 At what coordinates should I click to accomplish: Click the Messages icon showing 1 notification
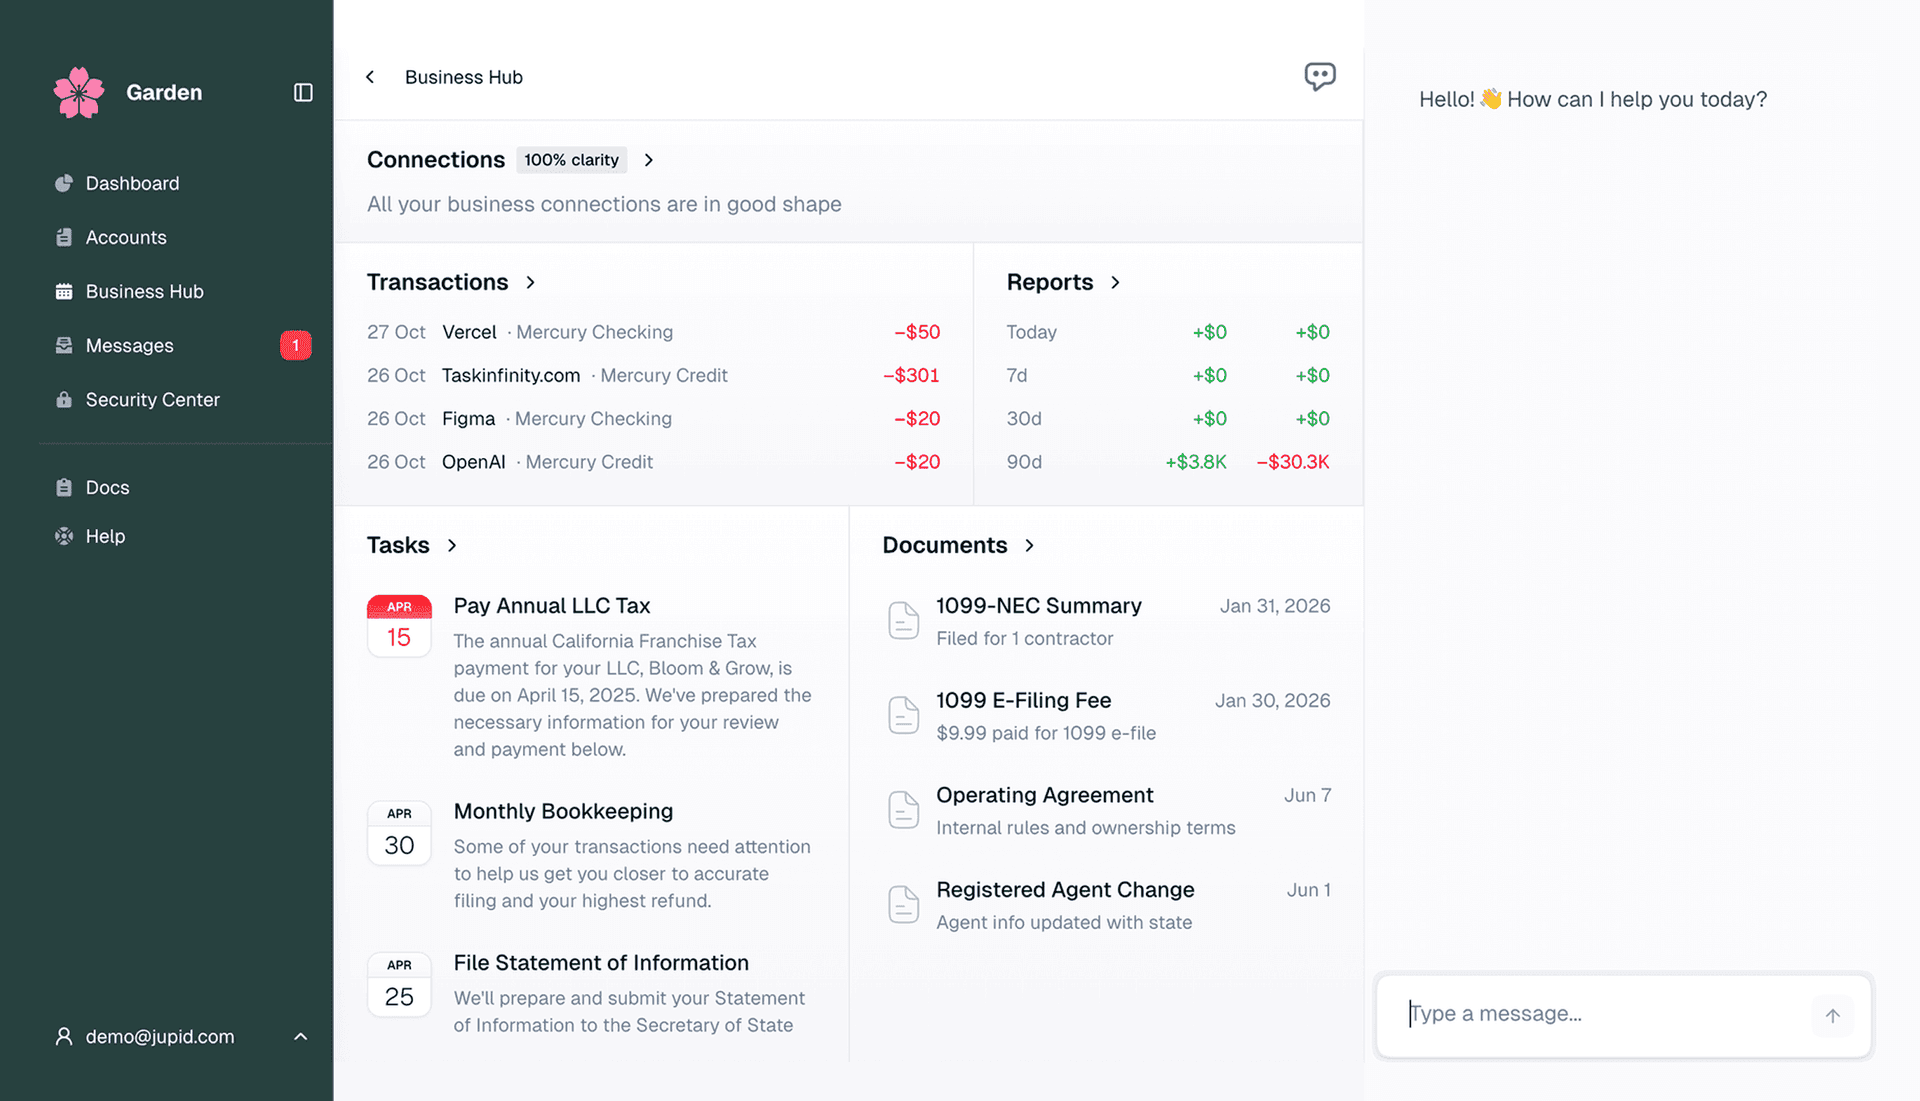[63, 345]
